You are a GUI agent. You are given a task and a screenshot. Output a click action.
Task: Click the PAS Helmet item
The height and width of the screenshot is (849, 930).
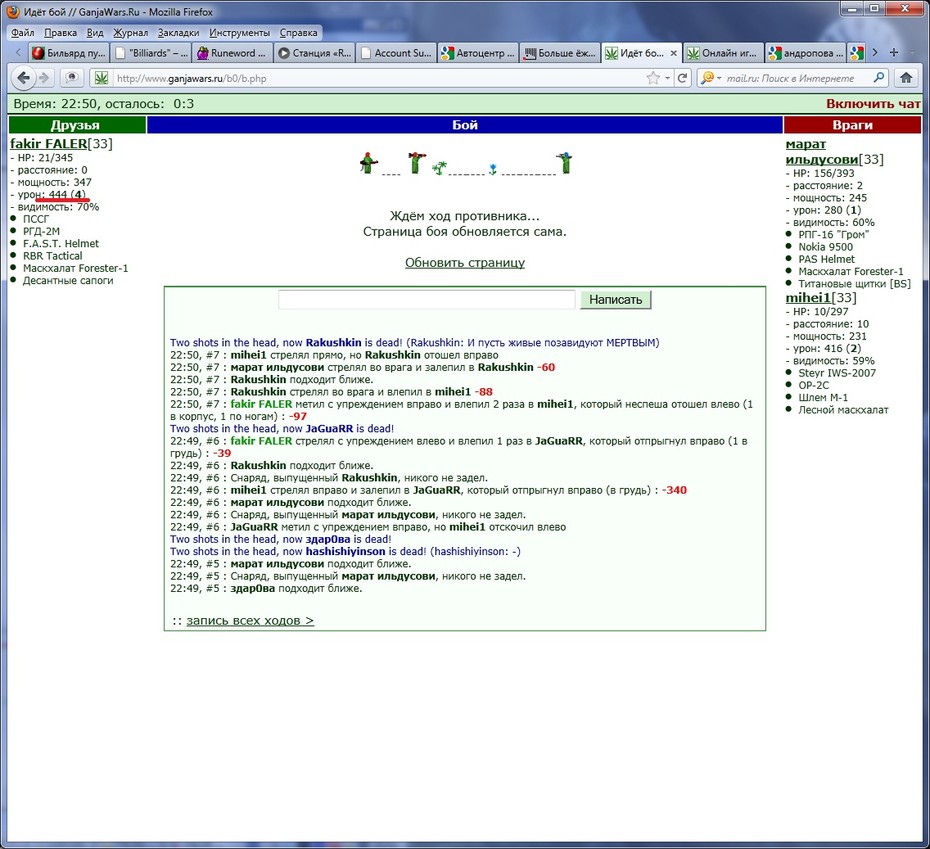[826, 259]
